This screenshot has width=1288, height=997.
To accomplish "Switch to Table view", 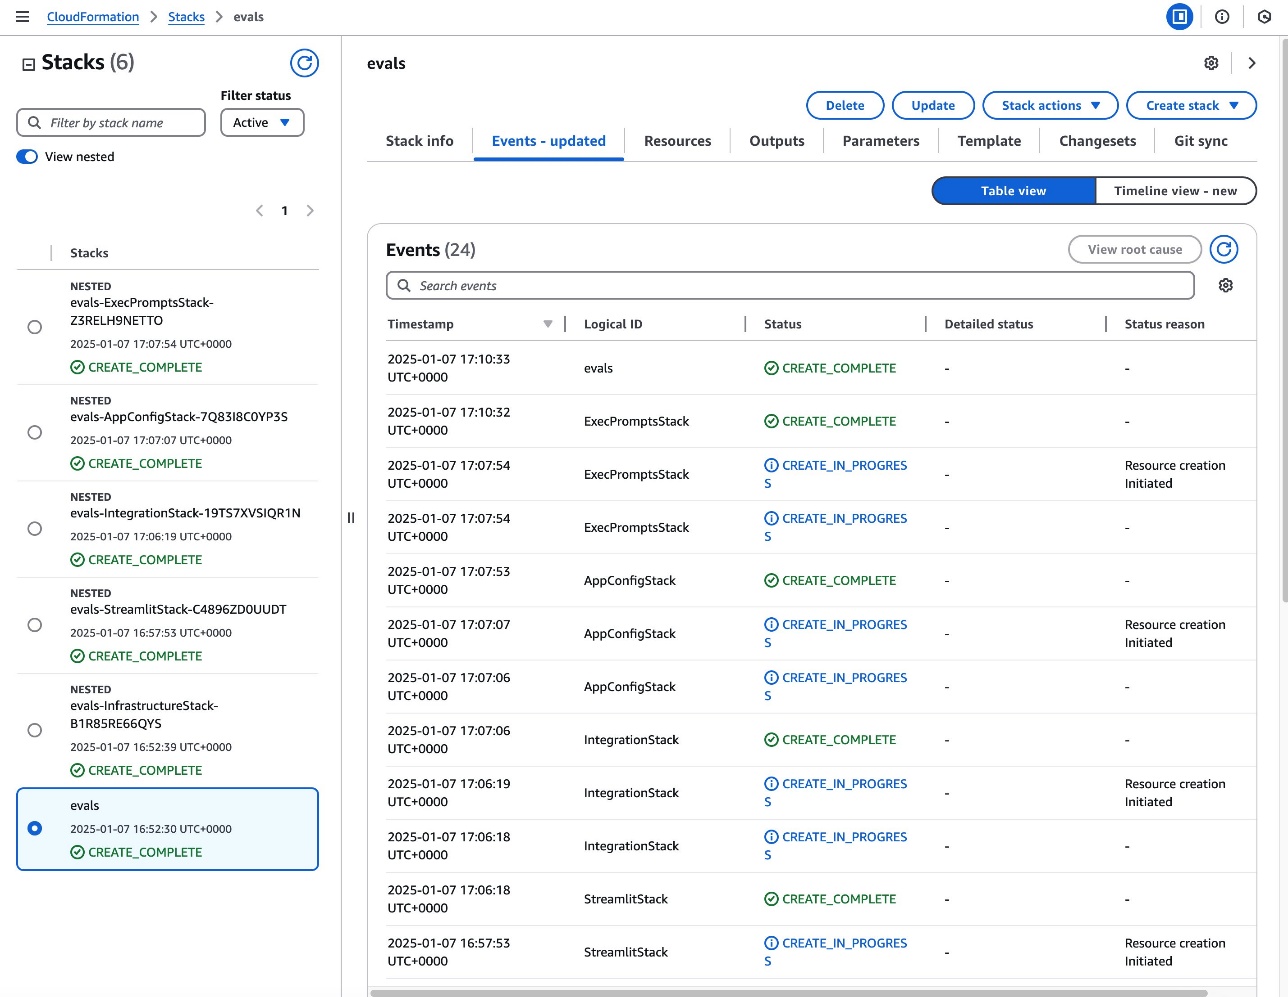I will [1014, 190].
